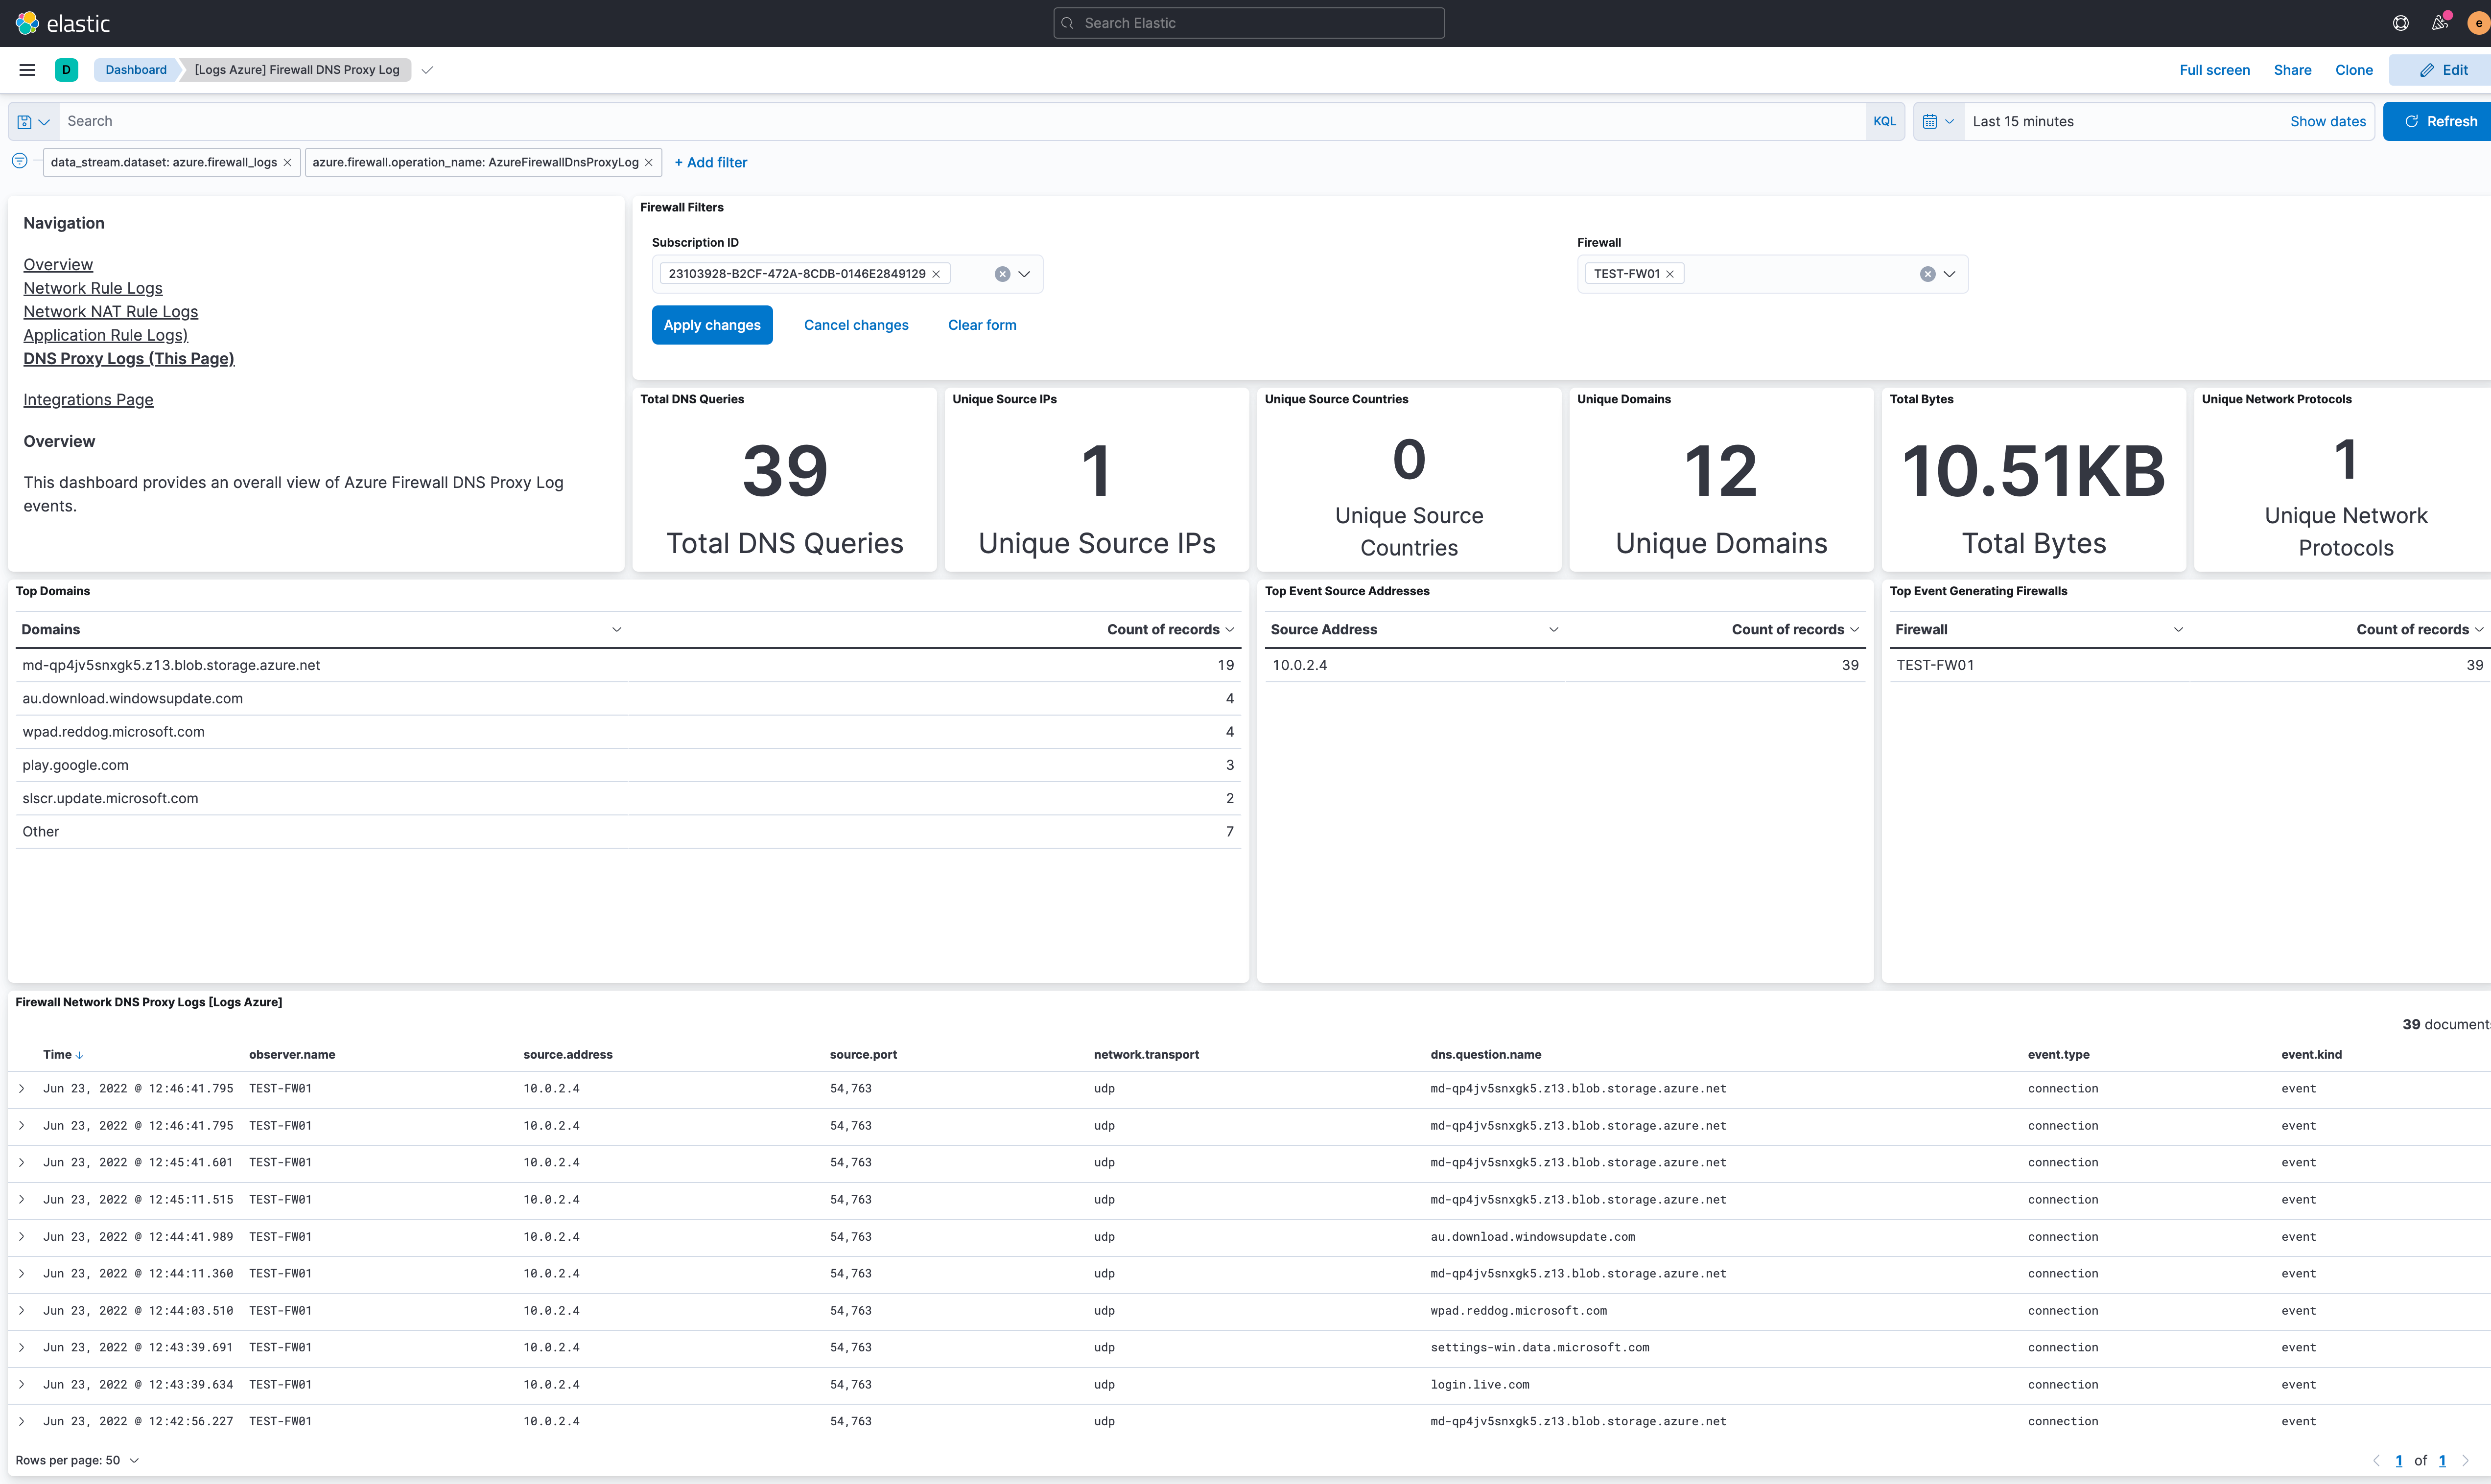Open the Count of records dropdown in Top Domains
This screenshot has width=2491, height=1484.
coord(1229,629)
